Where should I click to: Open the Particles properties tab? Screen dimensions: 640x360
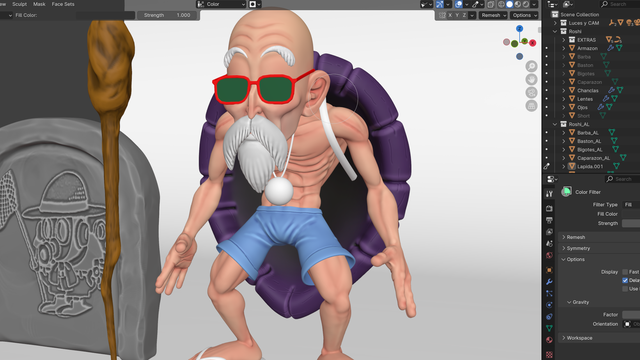(549, 293)
